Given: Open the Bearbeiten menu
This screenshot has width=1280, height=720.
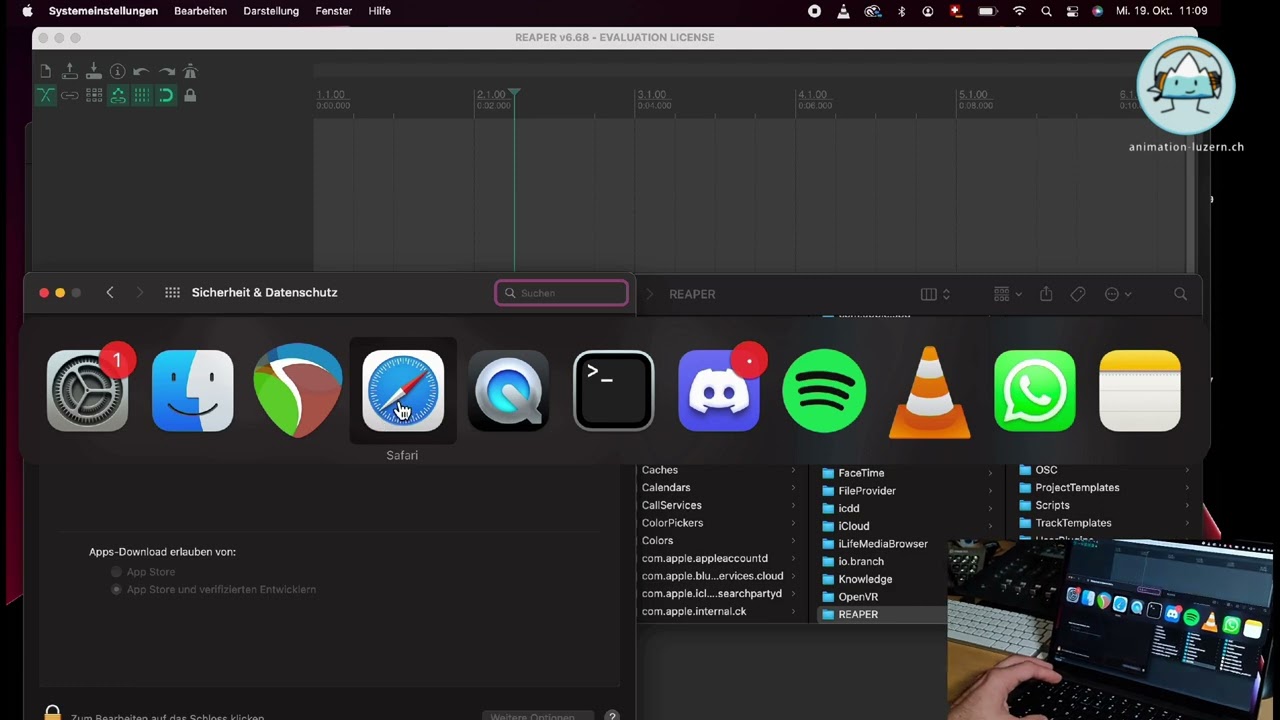Looking at the screenshot, I should (200, 11).
